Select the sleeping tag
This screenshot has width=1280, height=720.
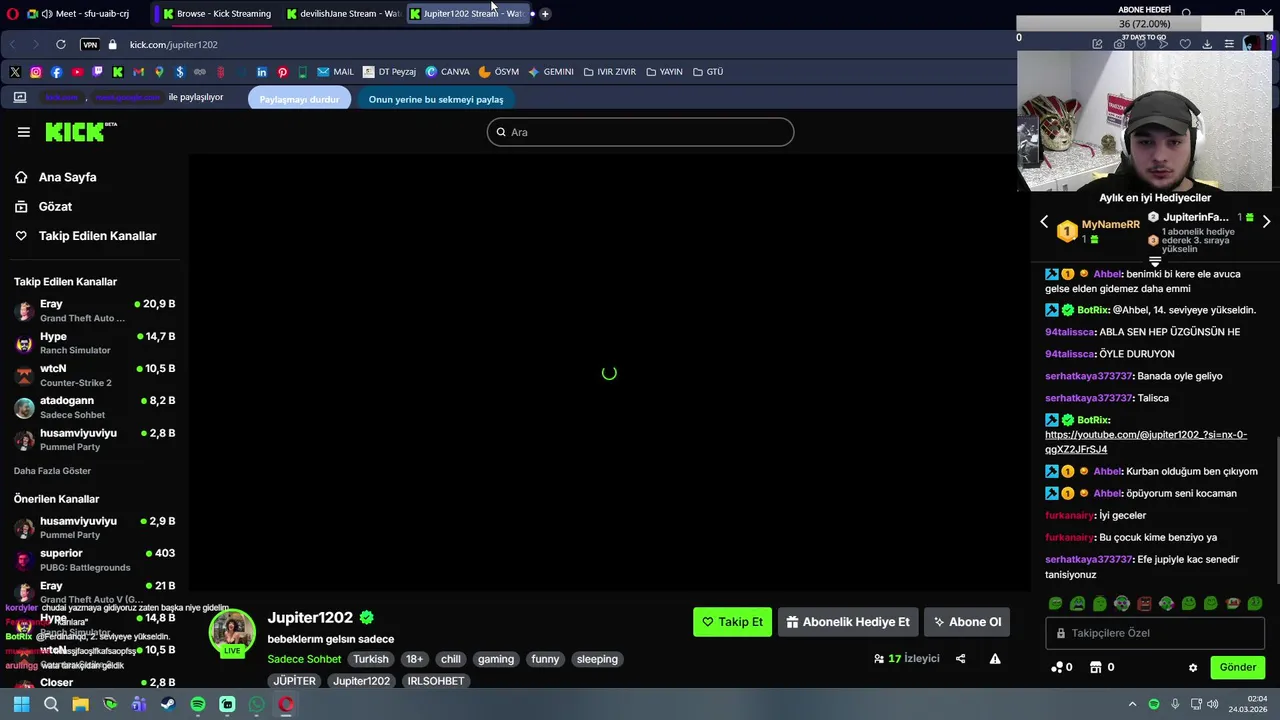(x=597, y=659)
